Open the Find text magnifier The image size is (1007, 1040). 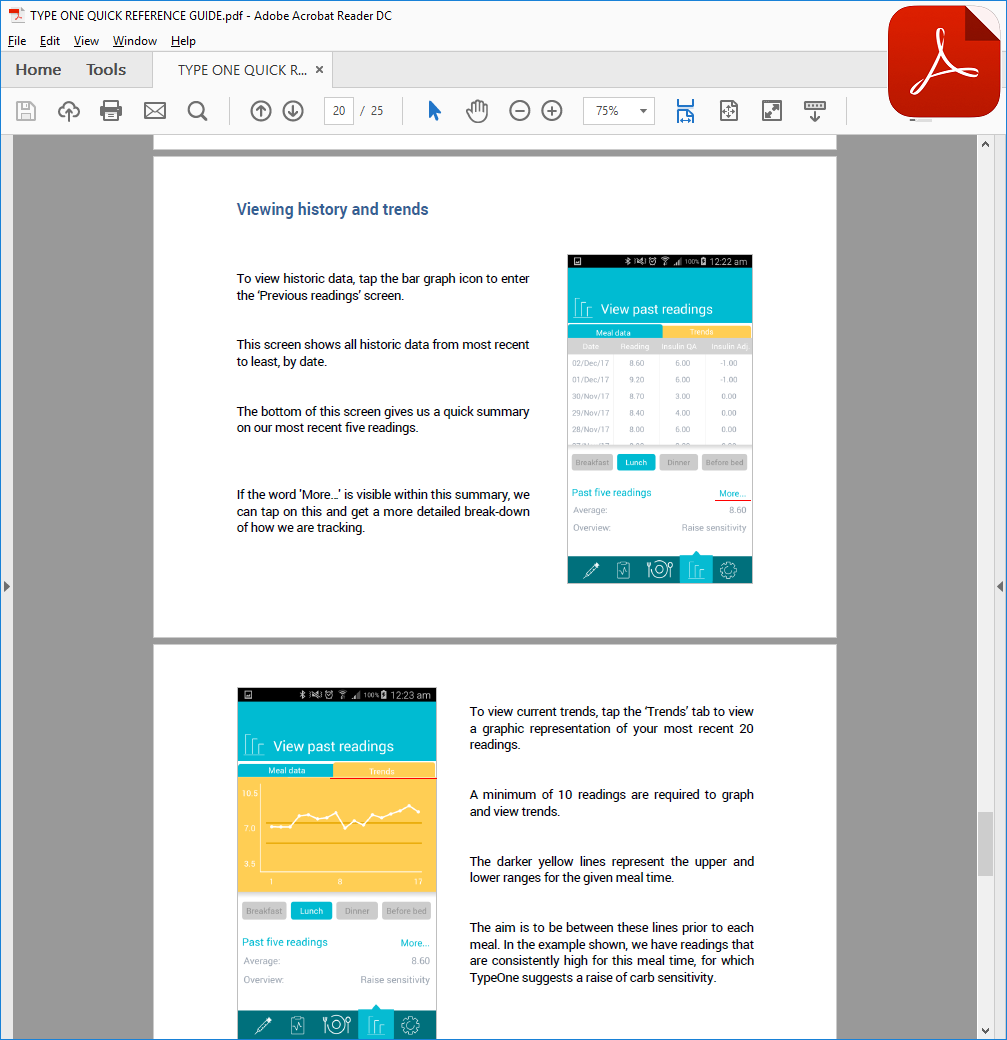point(197,111)
